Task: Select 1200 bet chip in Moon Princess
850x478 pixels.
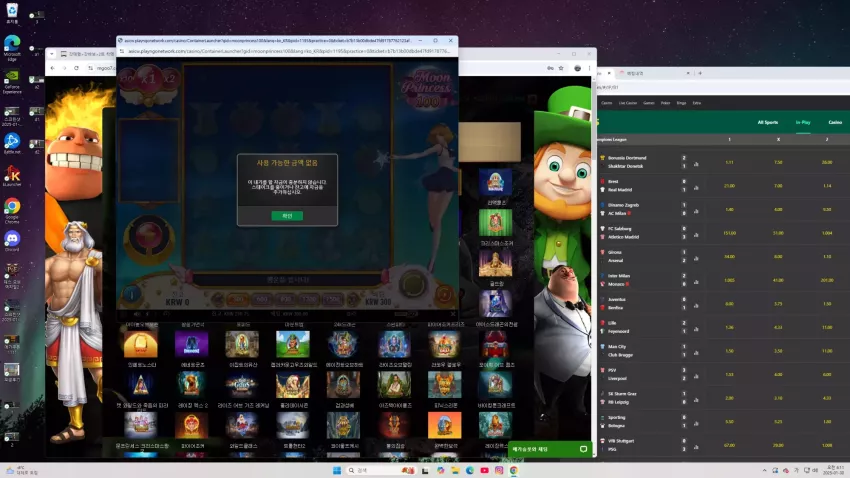Action: click(x=310, y=299)
